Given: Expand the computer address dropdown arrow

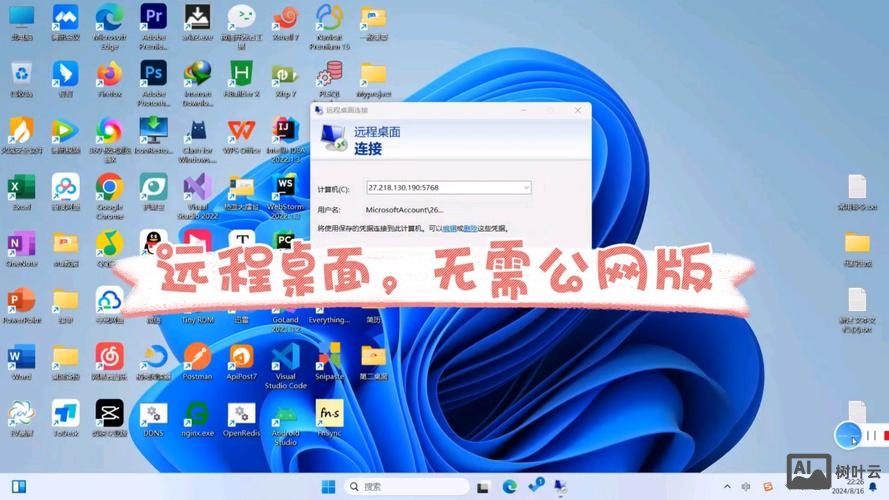Looking at the screenshot, I should (x=526, y=188).
